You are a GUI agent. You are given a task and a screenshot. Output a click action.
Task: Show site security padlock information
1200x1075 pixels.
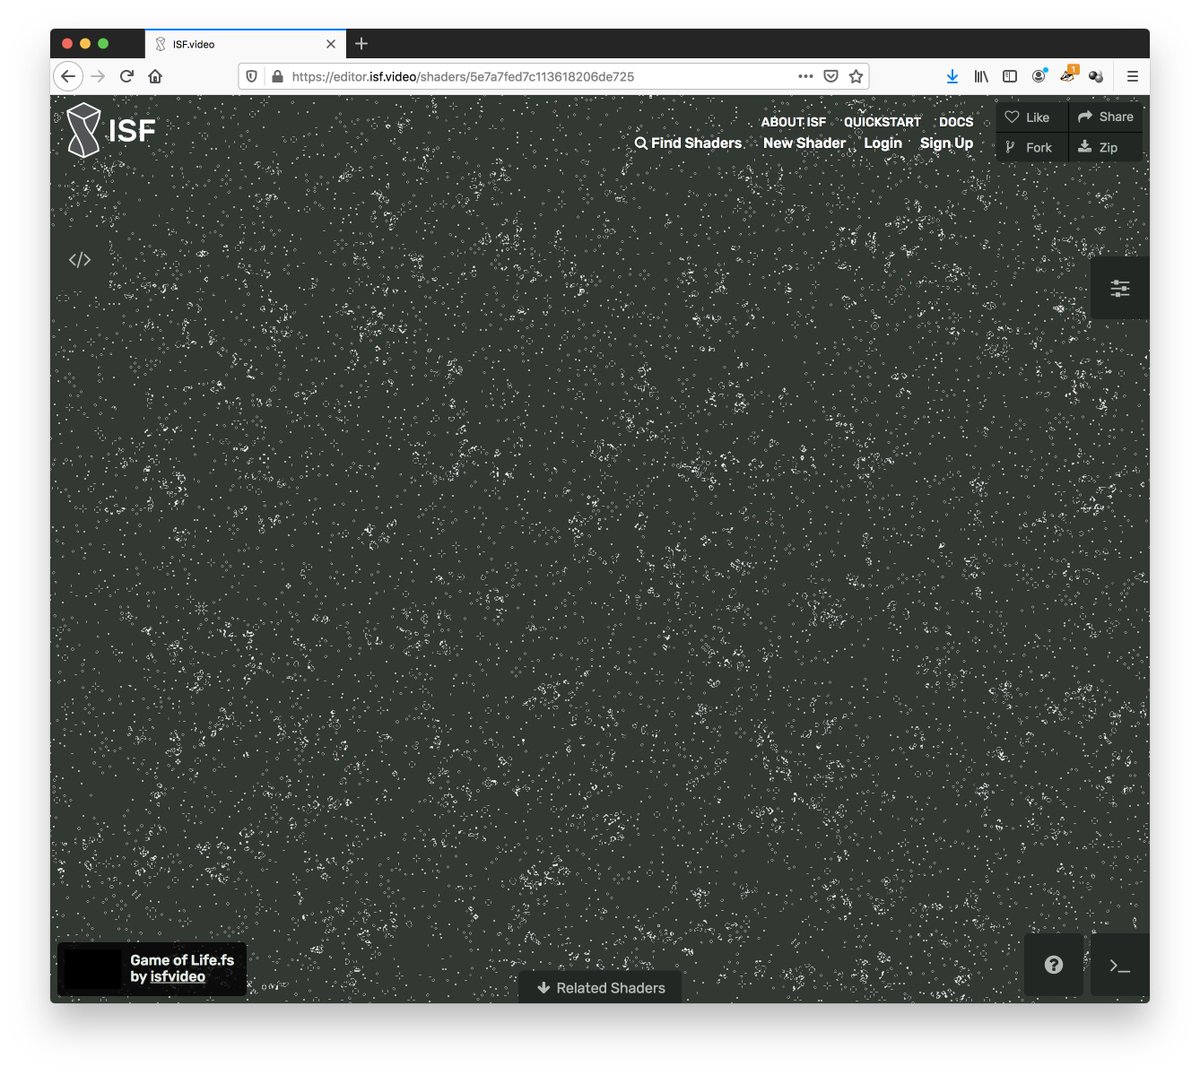tap(277, 76)
